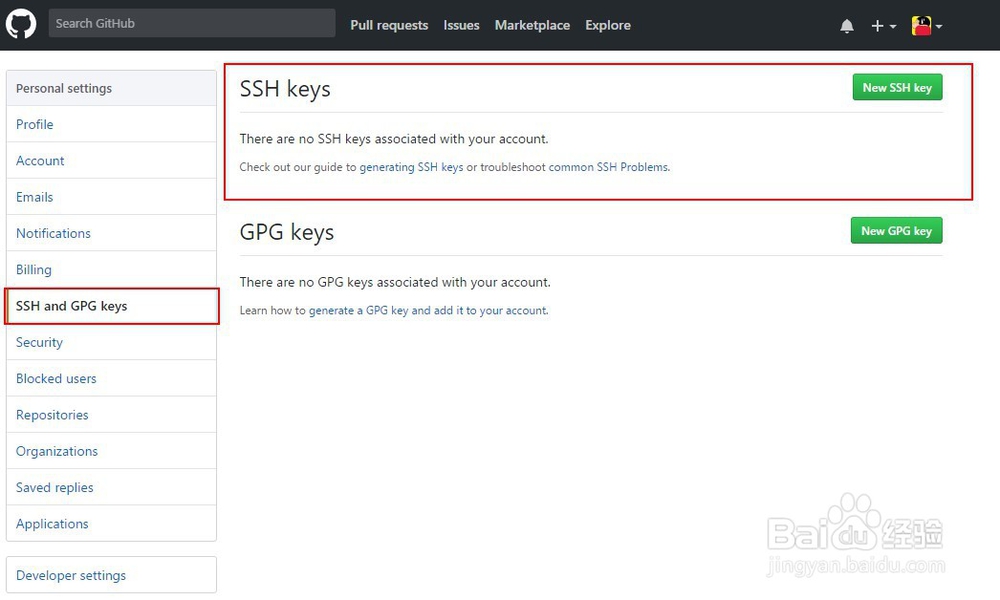Viewport: 1000px width, 600px height.
Task: Go to Issues in top navigation
Action: click(461, 25)
